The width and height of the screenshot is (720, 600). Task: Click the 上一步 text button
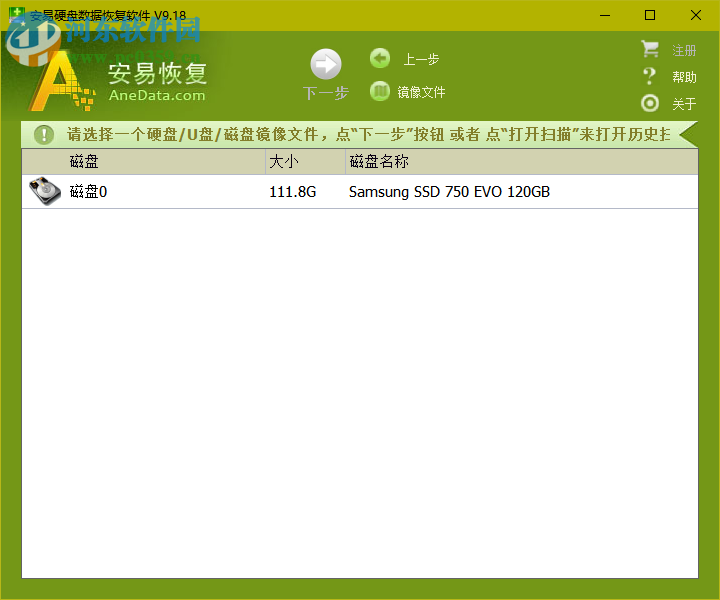(421, 59)
